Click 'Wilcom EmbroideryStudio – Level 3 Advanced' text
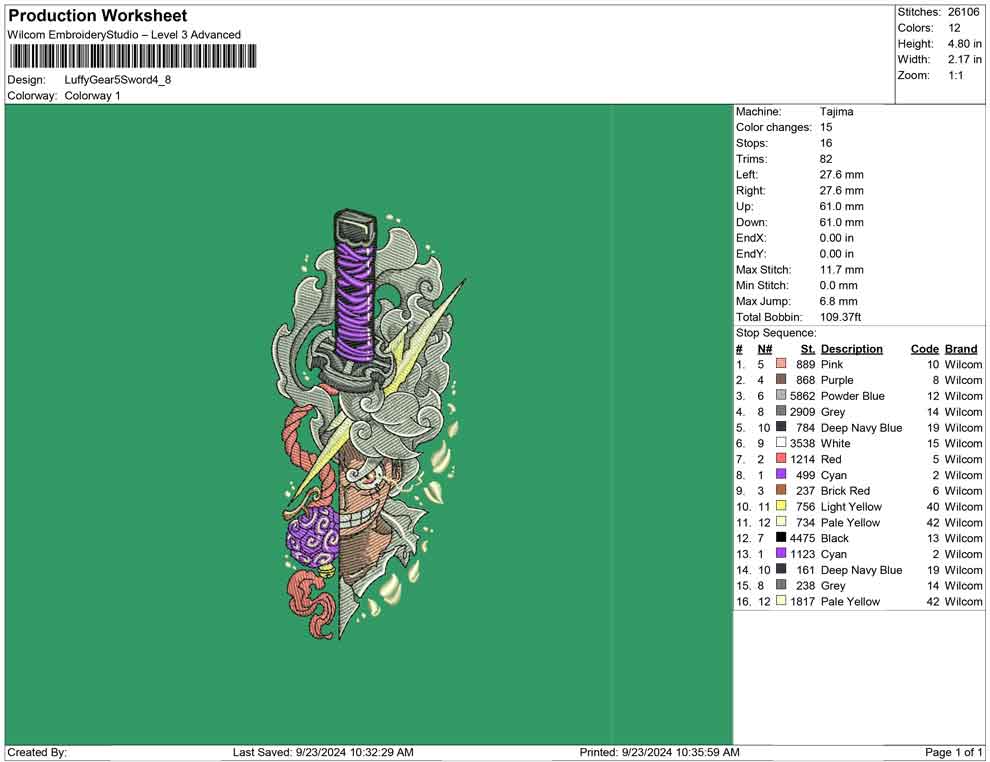This screenshot has height=762, width=990. click(x=124, y=35)
